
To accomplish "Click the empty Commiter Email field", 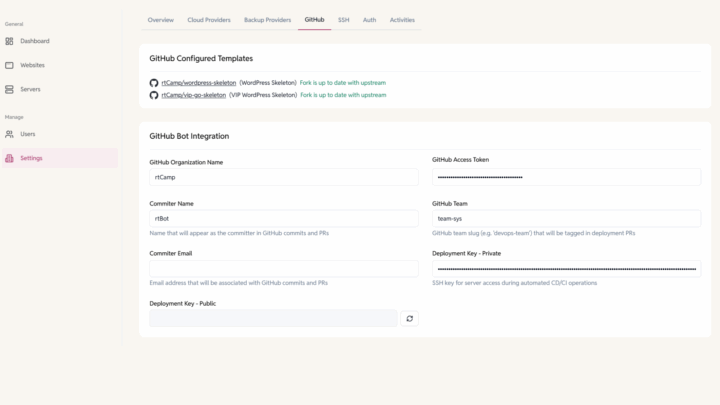I will 284,269.
